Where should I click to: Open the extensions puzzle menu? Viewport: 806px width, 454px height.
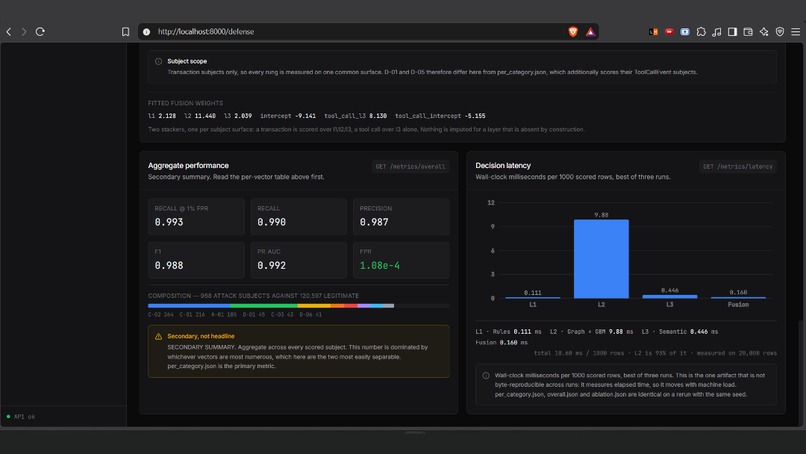[701, 32]
